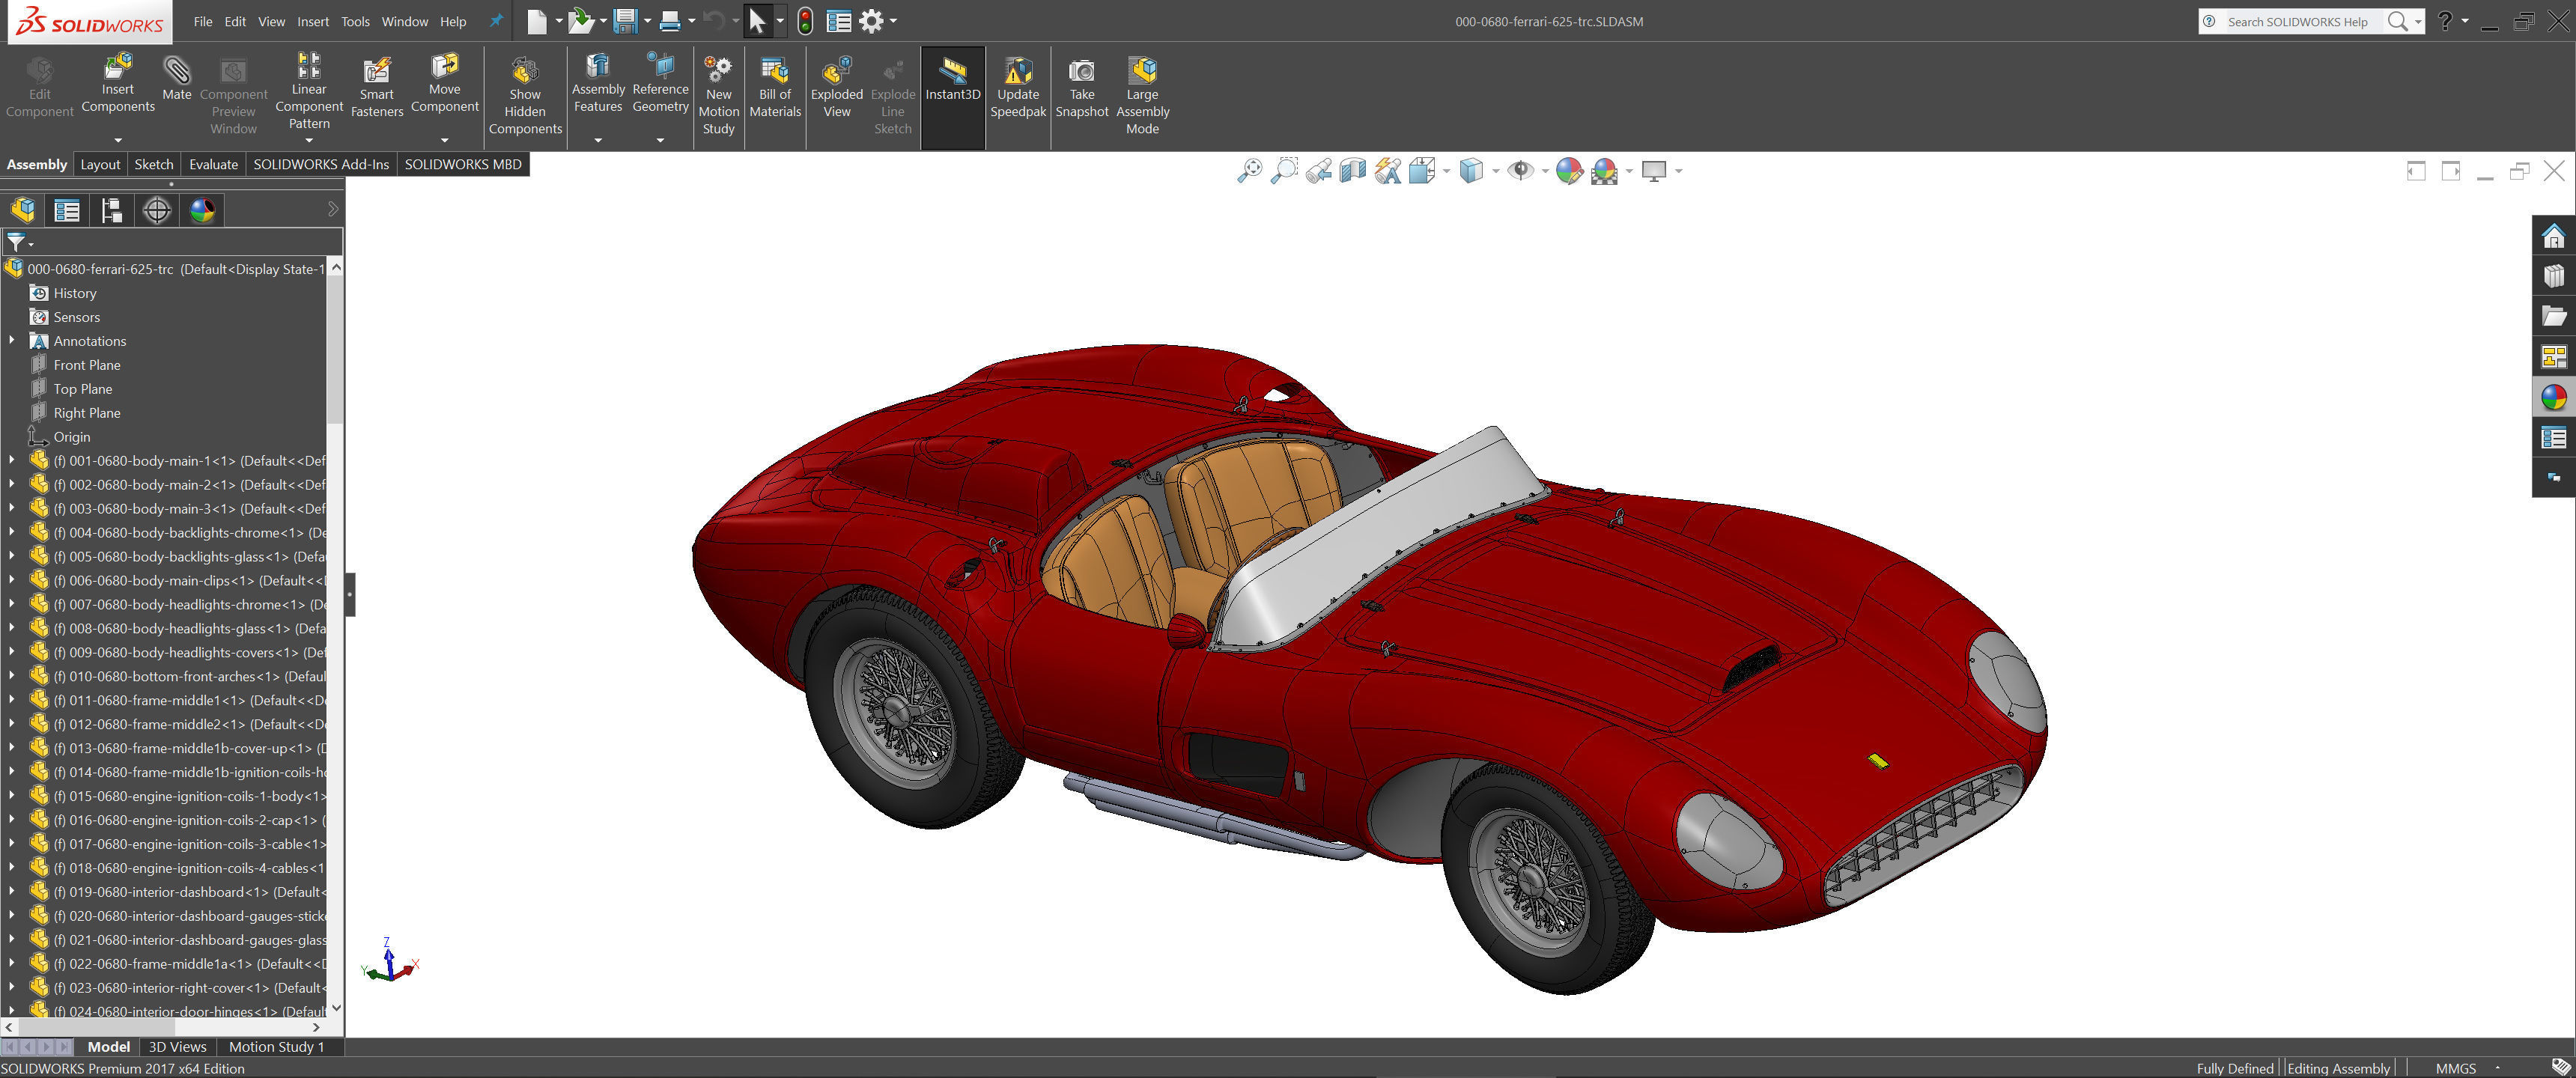Click the Apply Scene icon
The height and width of the screenshot is (1078, 2576).
pos(1604,171)
